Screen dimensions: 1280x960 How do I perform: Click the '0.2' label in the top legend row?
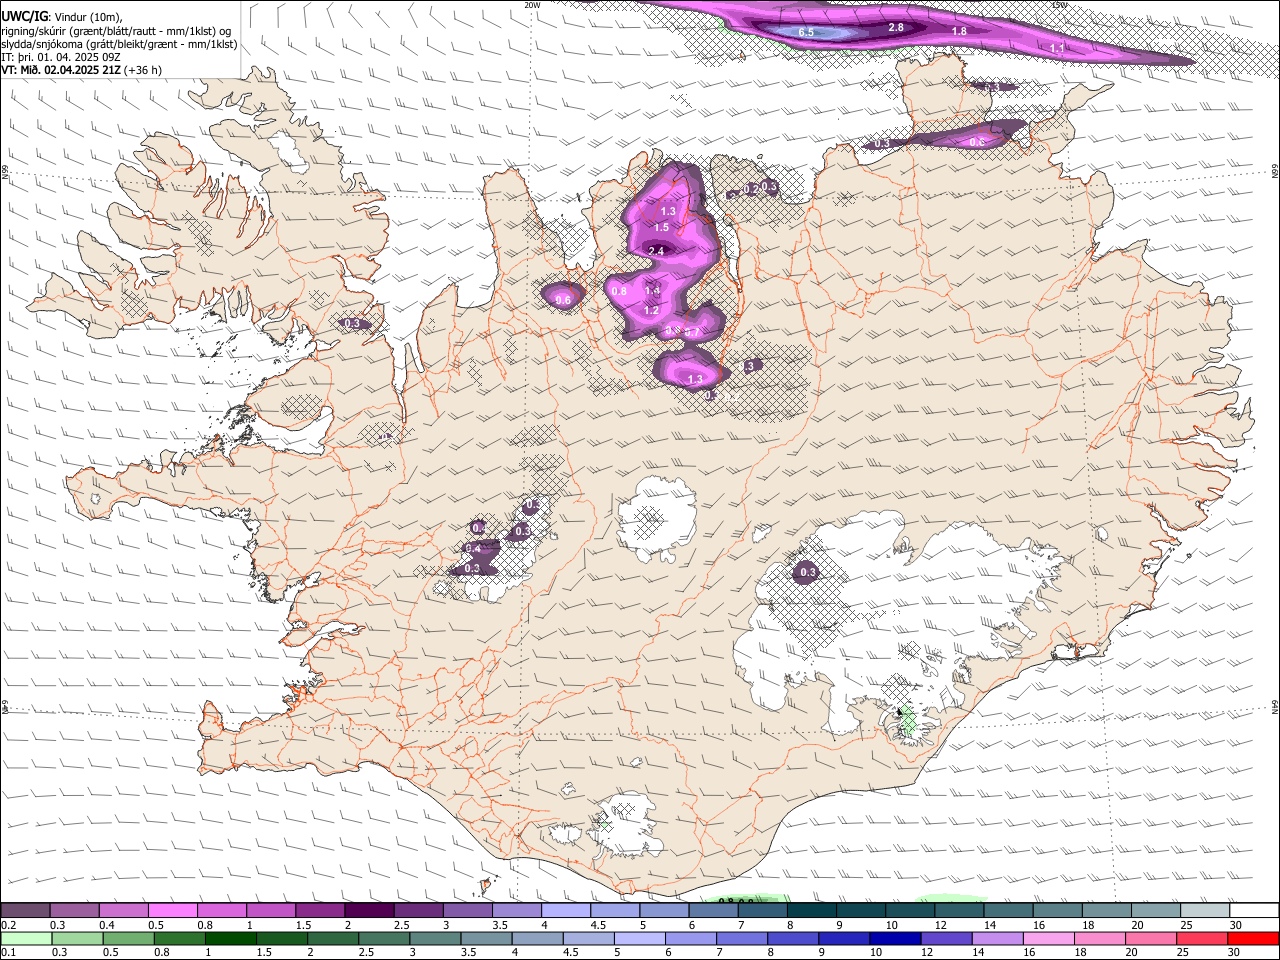tap(8, 924)
